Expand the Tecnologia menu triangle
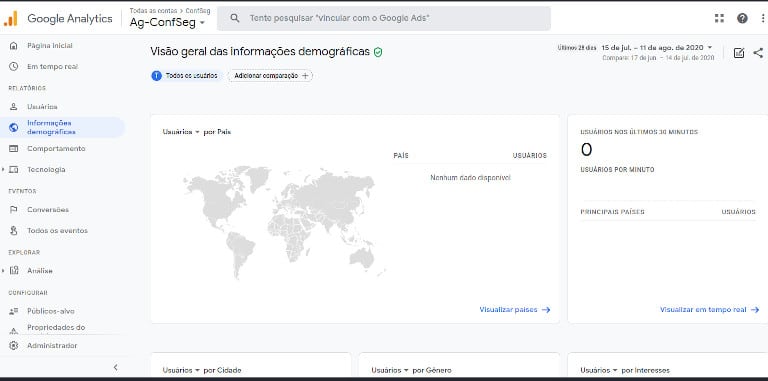Viewport: 768px width, 381px height. (3, 169)
